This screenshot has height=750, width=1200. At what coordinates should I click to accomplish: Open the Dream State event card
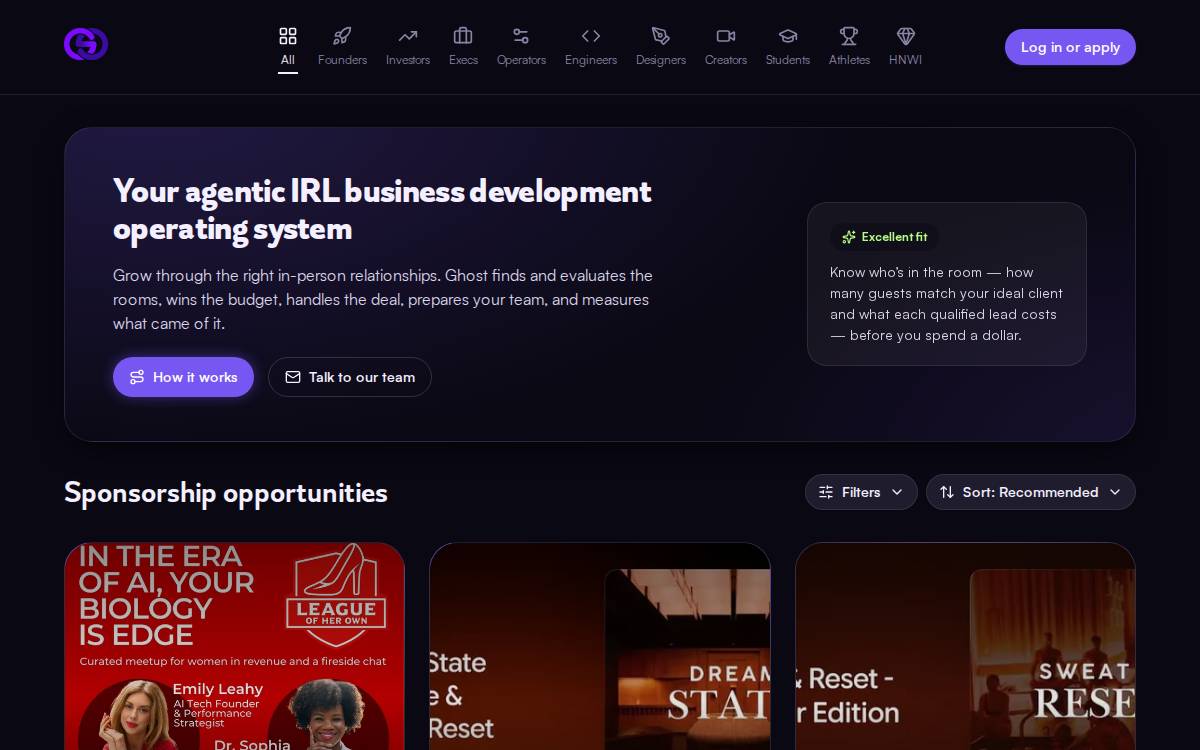click(x=600, y=646)
